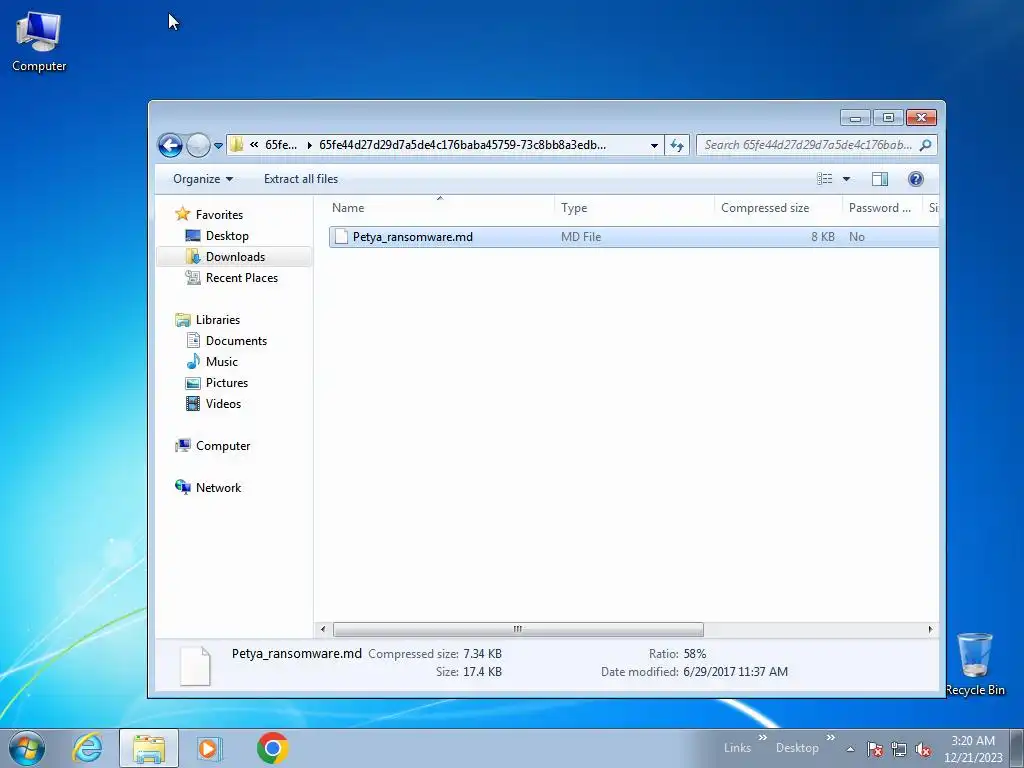The image size is (1024, 768).
Task: Sort by the Type column header
Action: [x=634, y=208]
